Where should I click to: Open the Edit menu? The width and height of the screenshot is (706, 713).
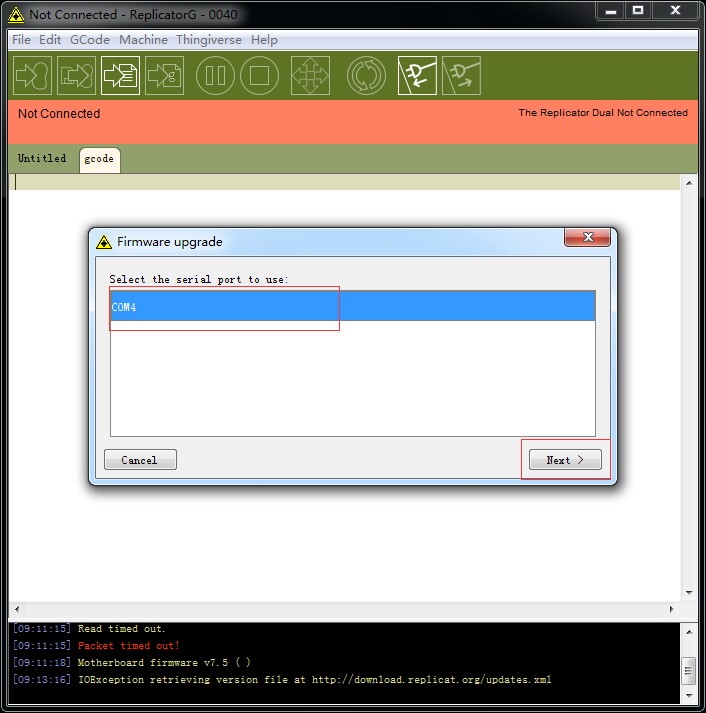pyautogui.click(x=50, y=40)
